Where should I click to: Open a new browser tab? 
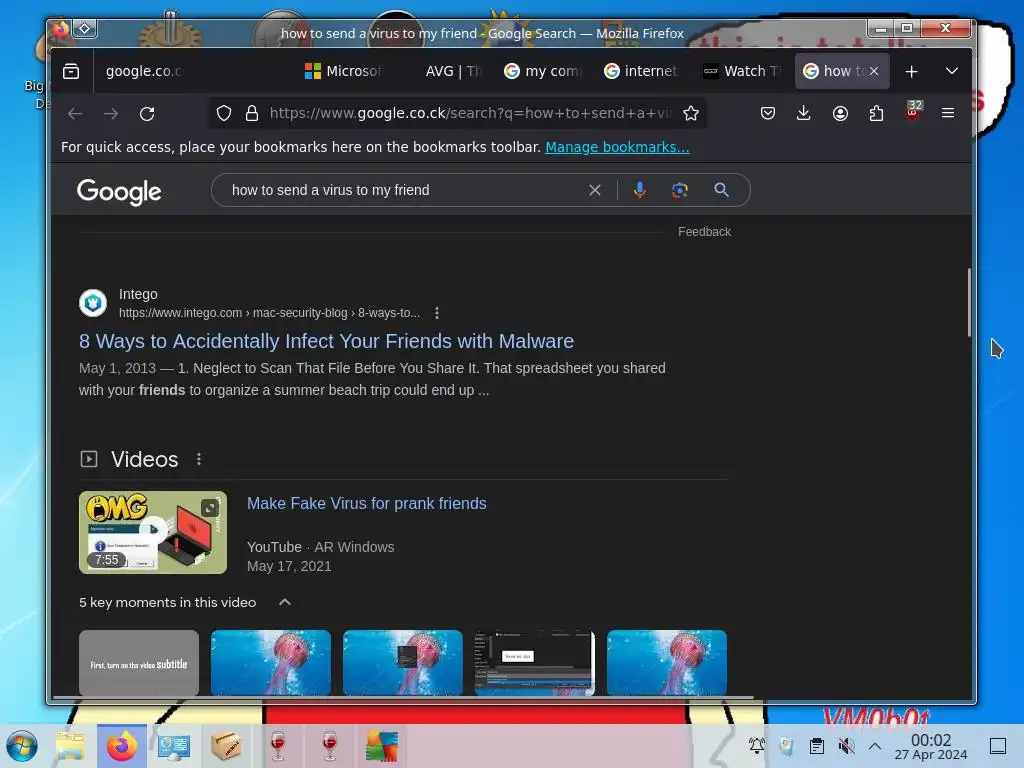pyautogui.click(x=912, y=71)
